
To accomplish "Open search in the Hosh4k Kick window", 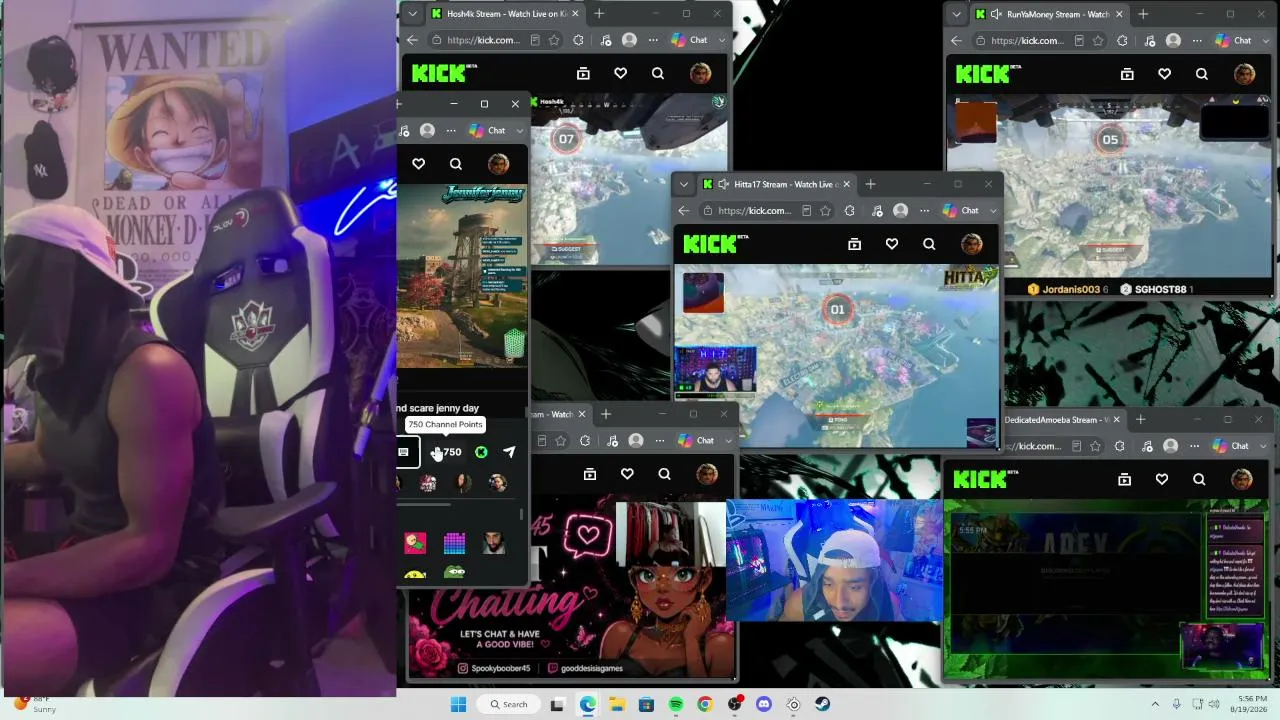I will point(658,73).
